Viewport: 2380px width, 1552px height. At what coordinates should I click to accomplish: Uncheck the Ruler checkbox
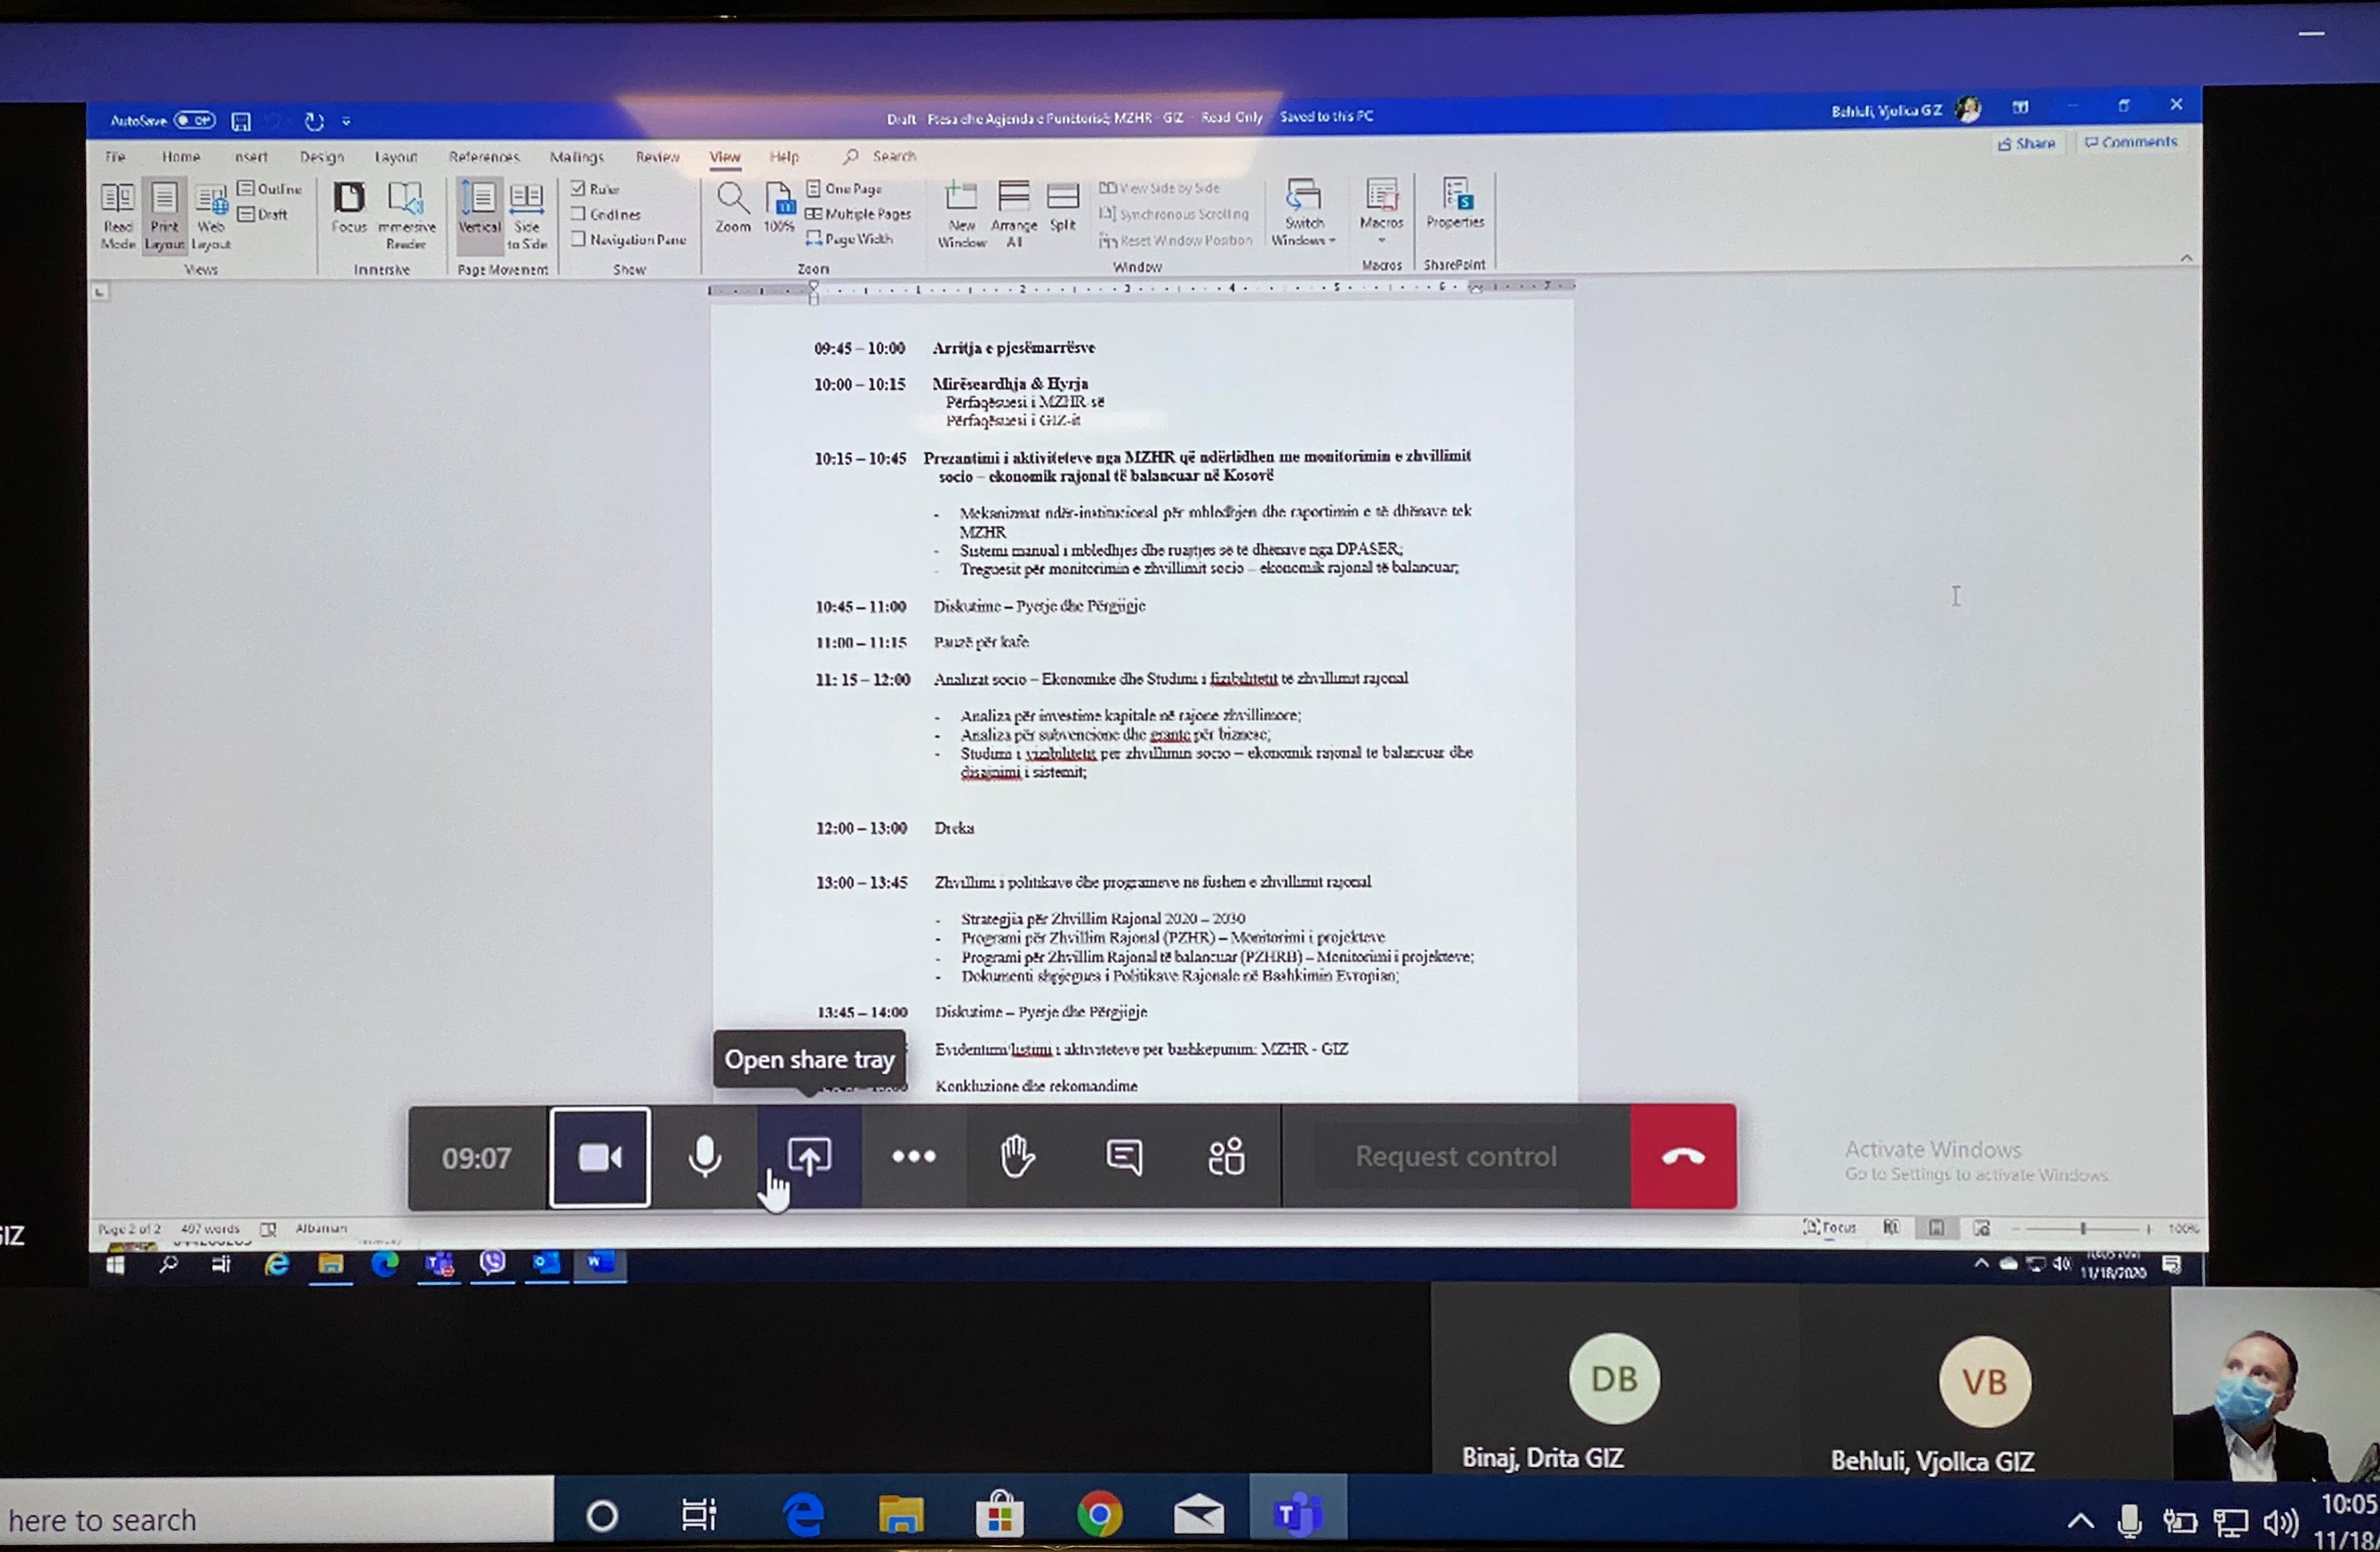578,188
